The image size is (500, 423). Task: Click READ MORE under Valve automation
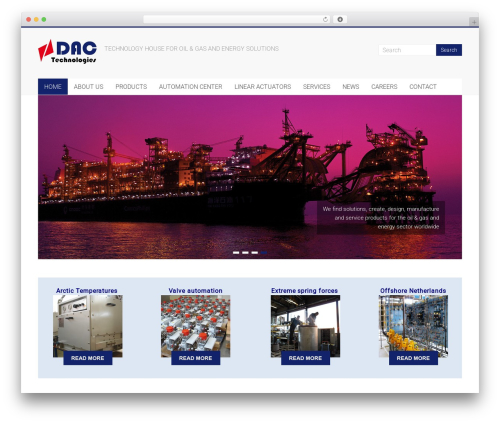(x=196, y=358)
